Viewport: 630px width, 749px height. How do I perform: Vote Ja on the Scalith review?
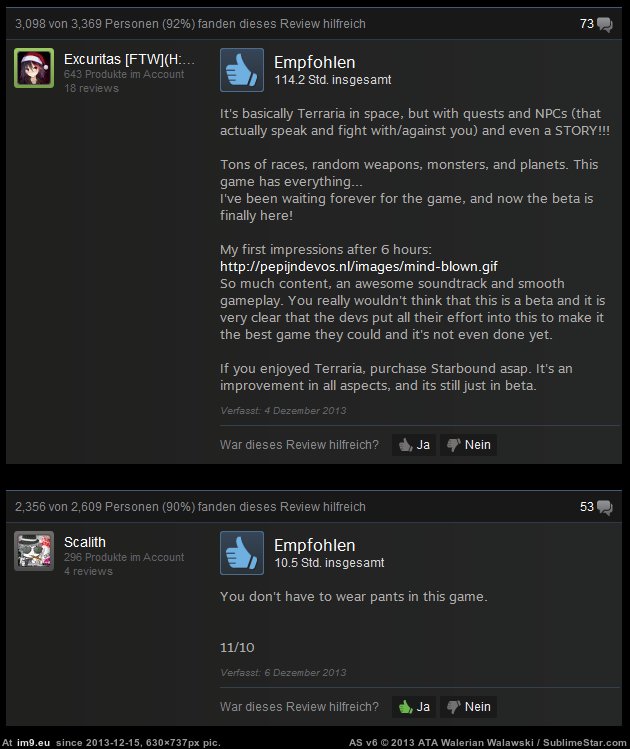tap(414, 706)
